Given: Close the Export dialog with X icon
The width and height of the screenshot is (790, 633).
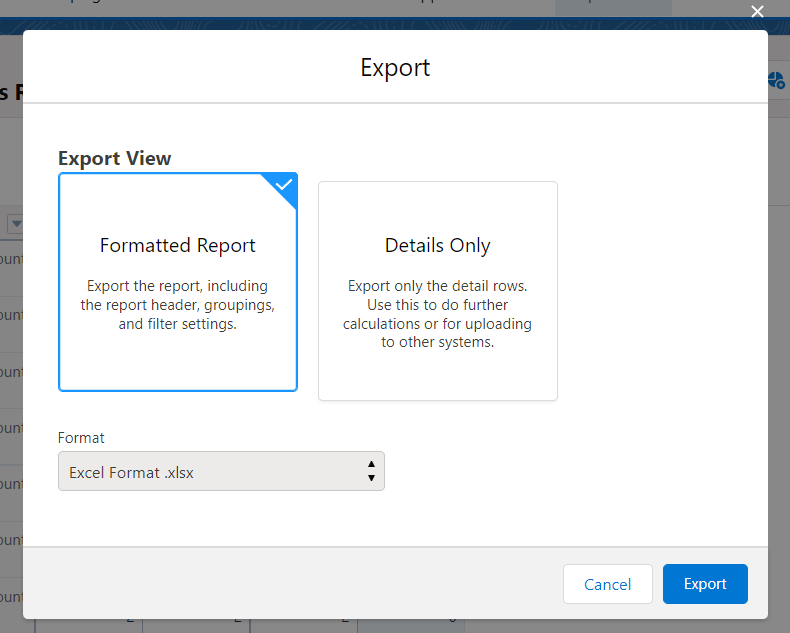Looking at the screenshot, I should click(x=757, y=11).
